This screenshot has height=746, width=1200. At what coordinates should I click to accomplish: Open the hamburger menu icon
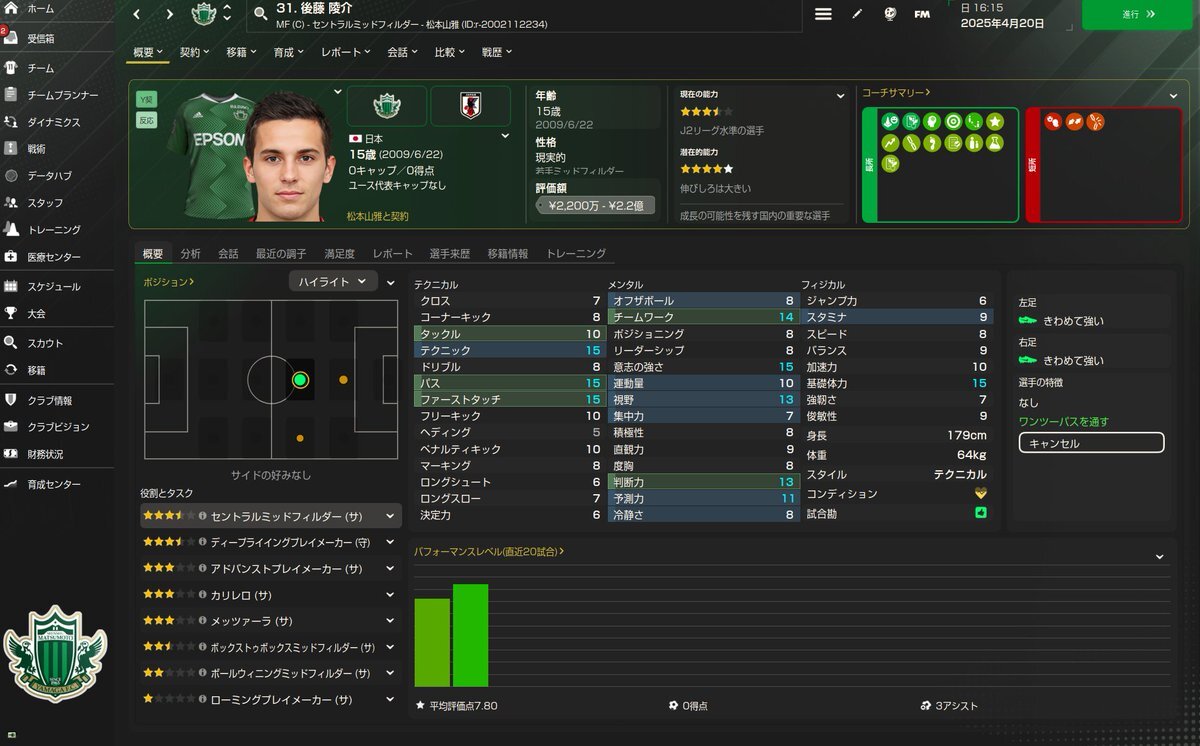click(x=823, y=14)
